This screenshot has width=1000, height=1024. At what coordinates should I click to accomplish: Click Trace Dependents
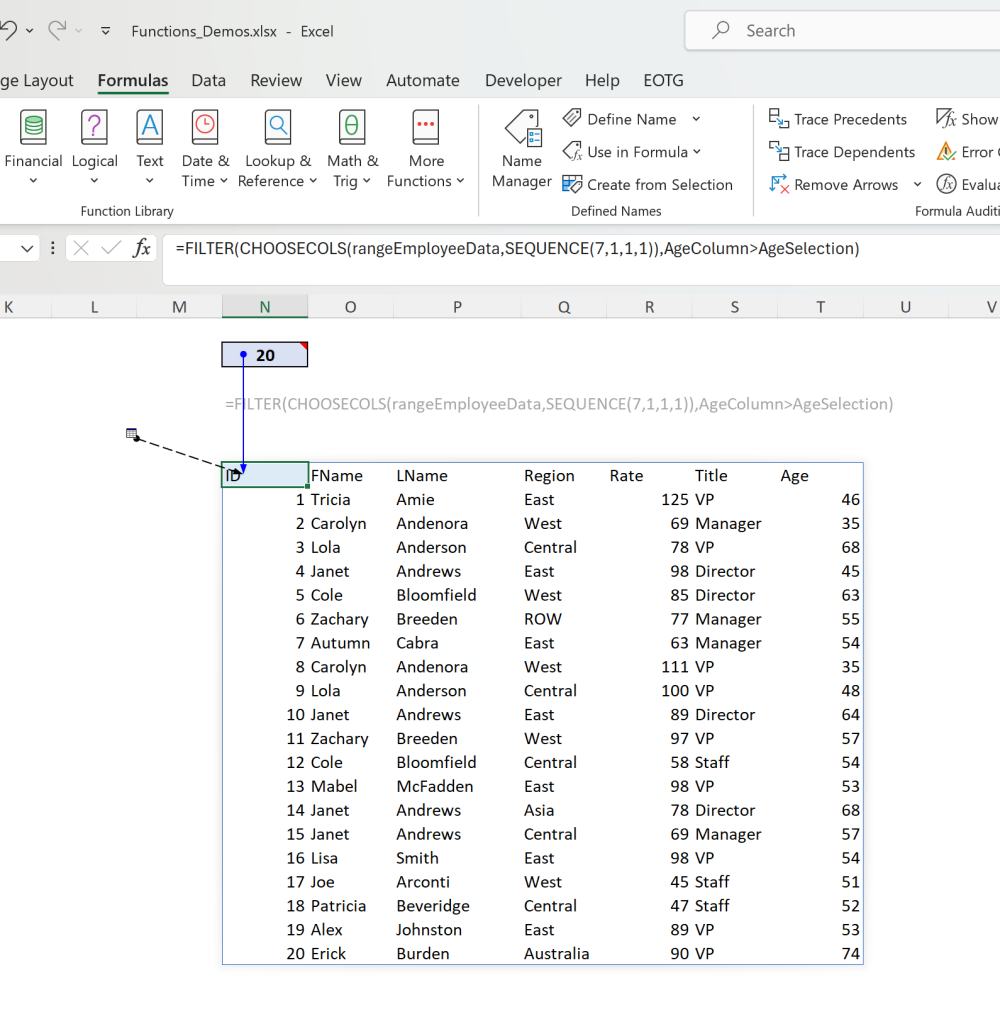click(x=842, y=152)
